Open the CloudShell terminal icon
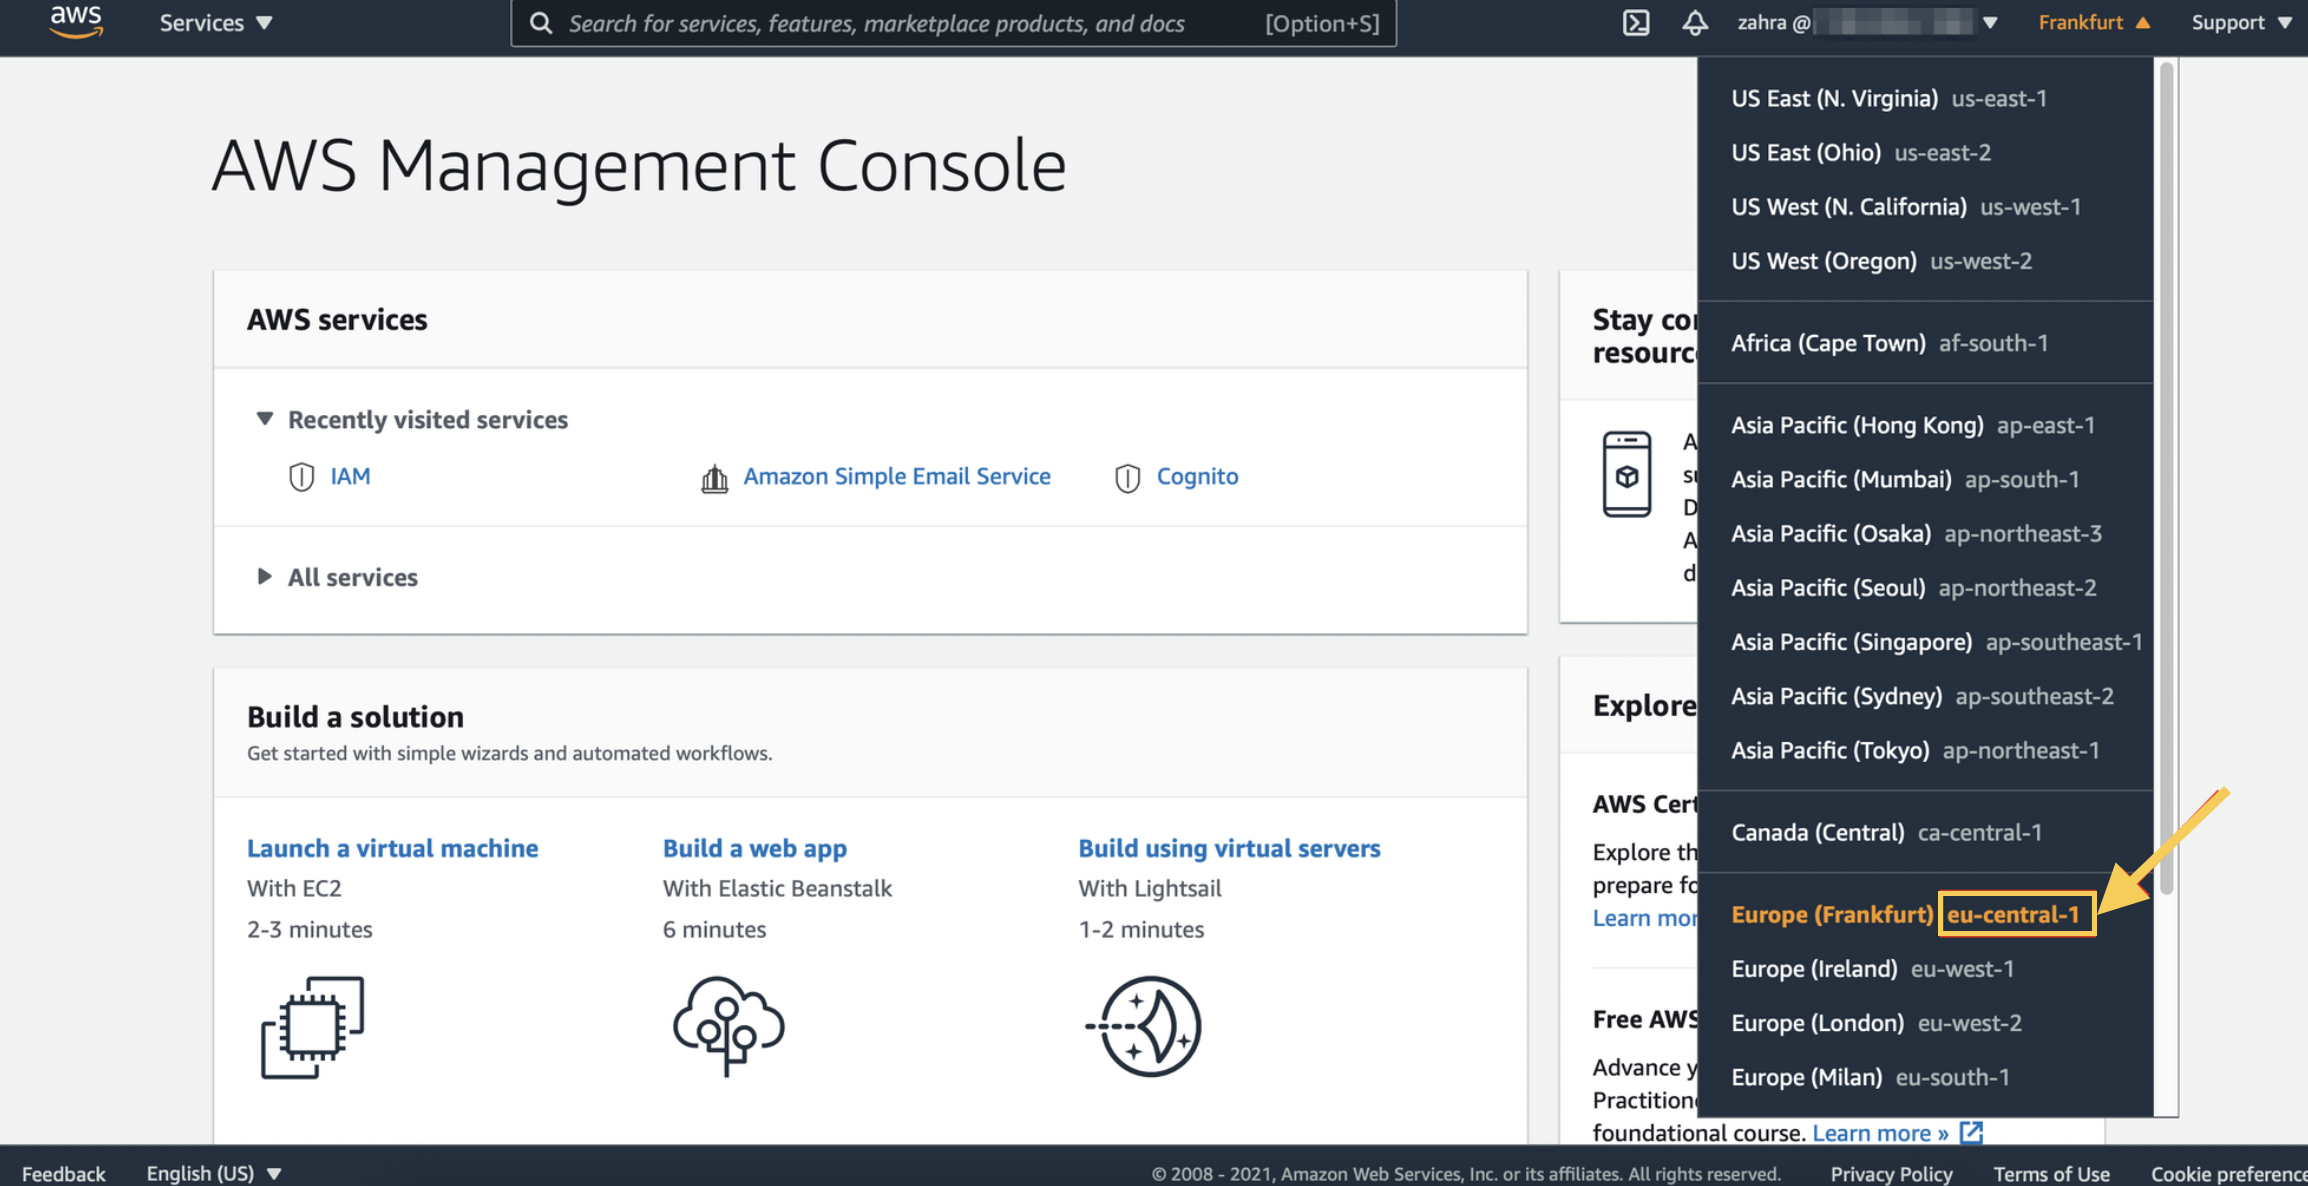Screen dimensions: 2308x1186 (1636, 22)
